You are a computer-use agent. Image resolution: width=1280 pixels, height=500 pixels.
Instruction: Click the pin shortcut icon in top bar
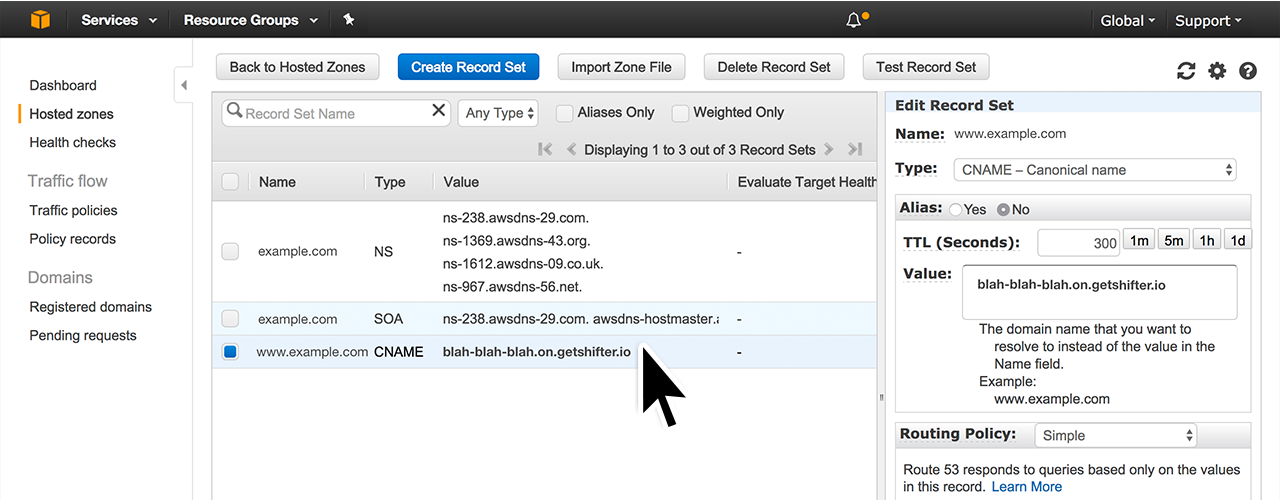coord(348,19)
